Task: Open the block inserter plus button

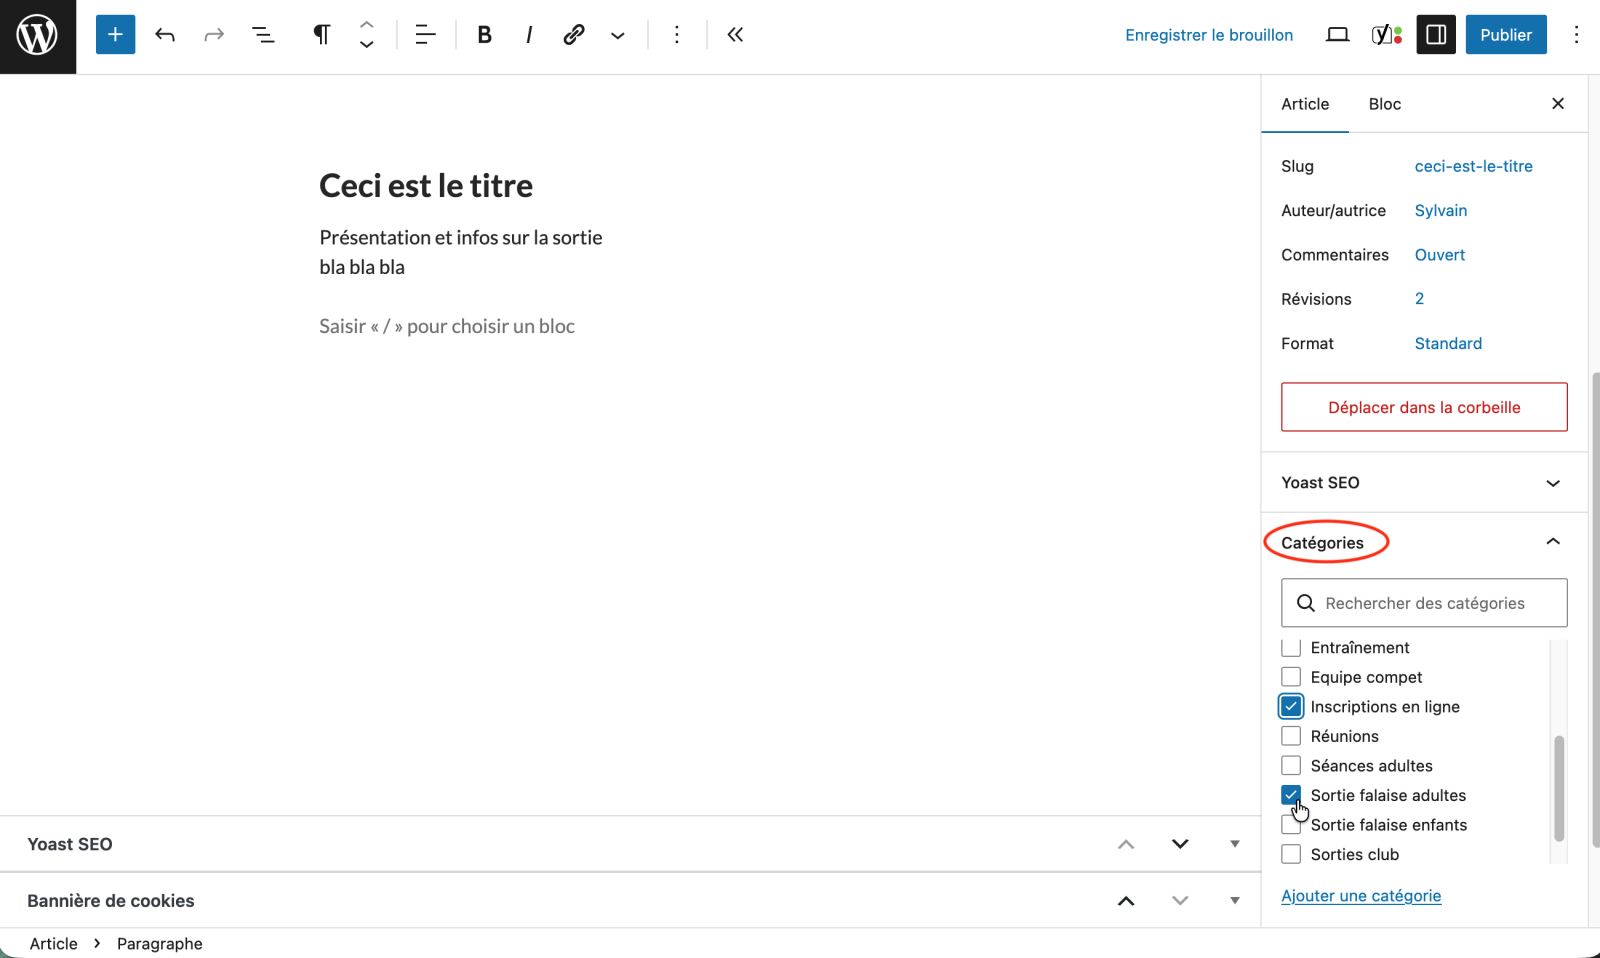Action: pos(115,35)
